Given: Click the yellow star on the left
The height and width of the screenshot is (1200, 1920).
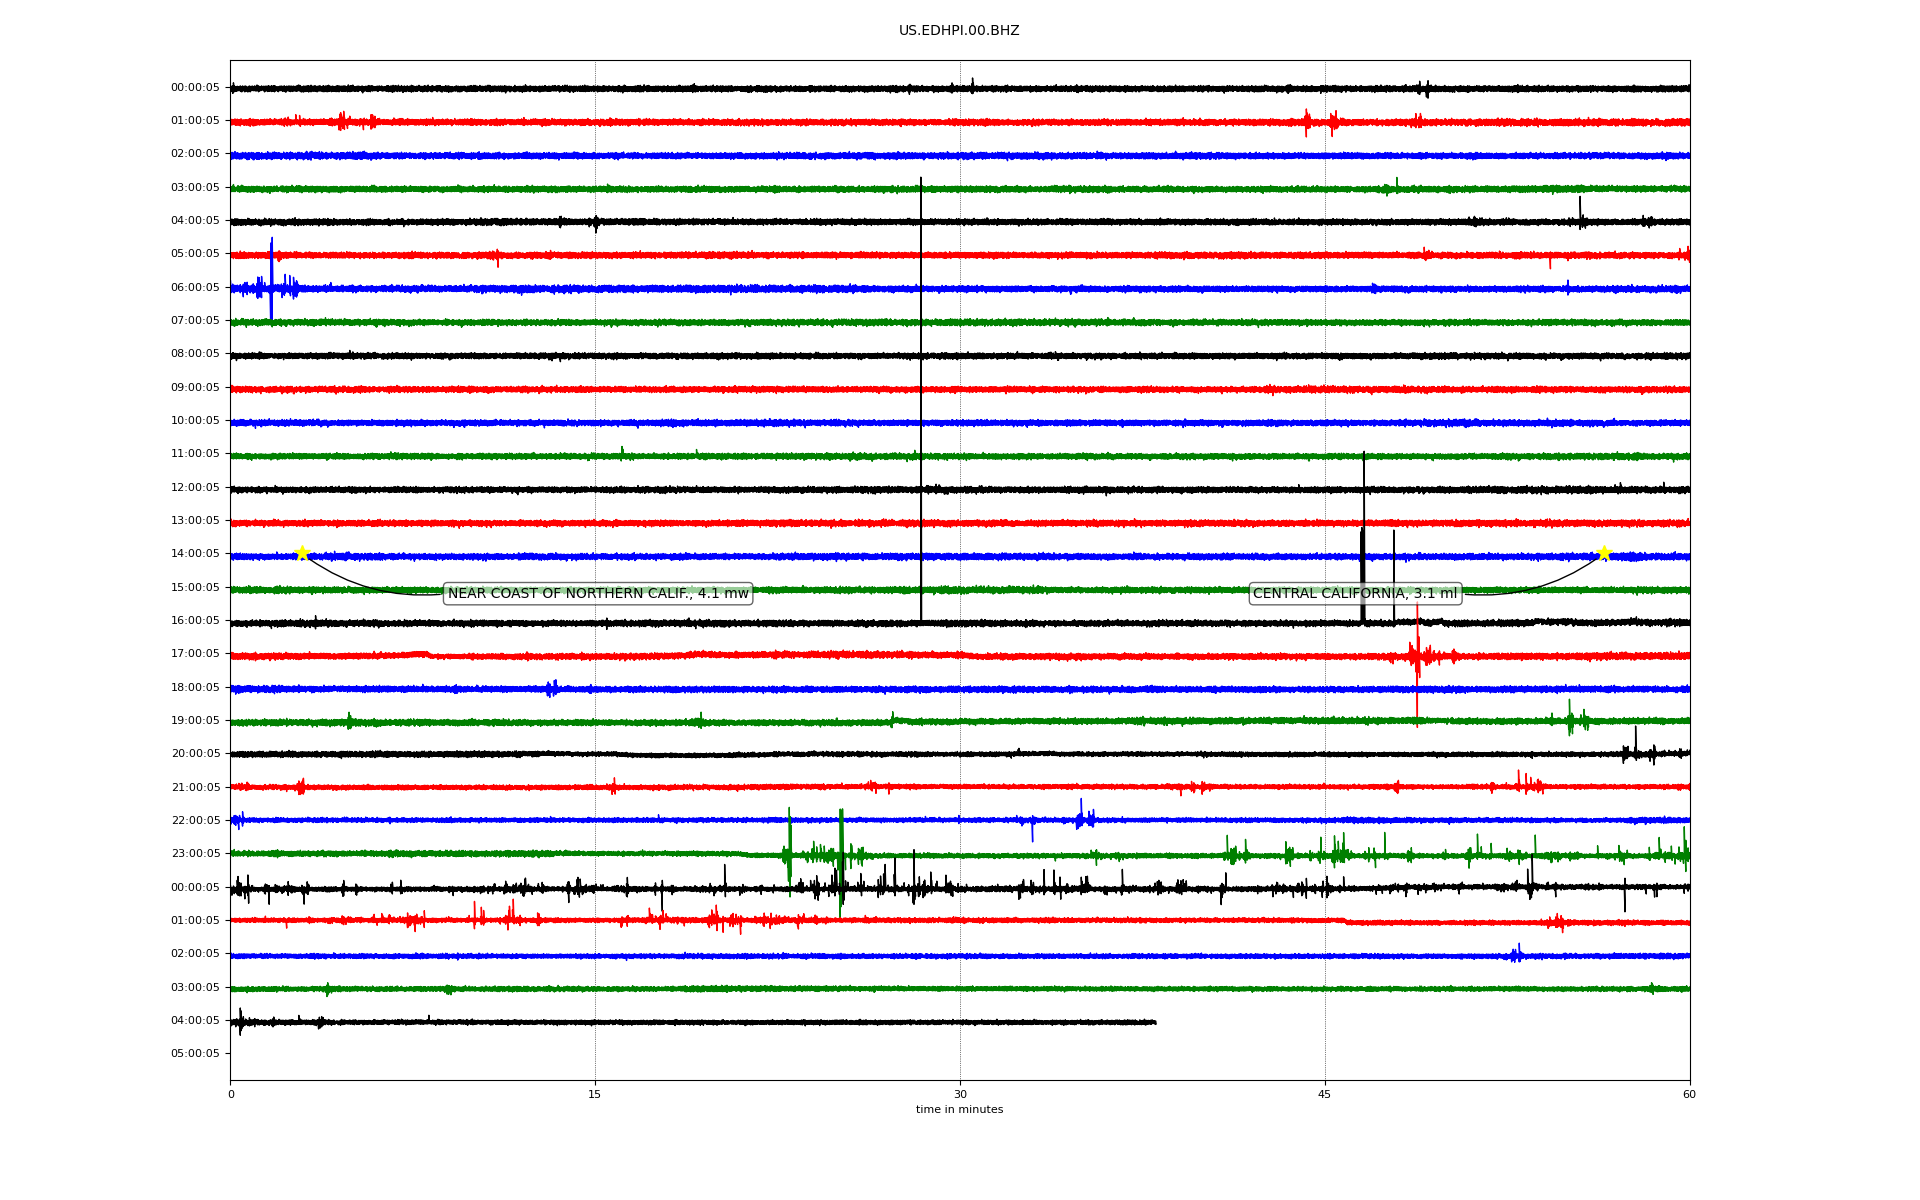Looking at the screenshot, I should [302, 553].
